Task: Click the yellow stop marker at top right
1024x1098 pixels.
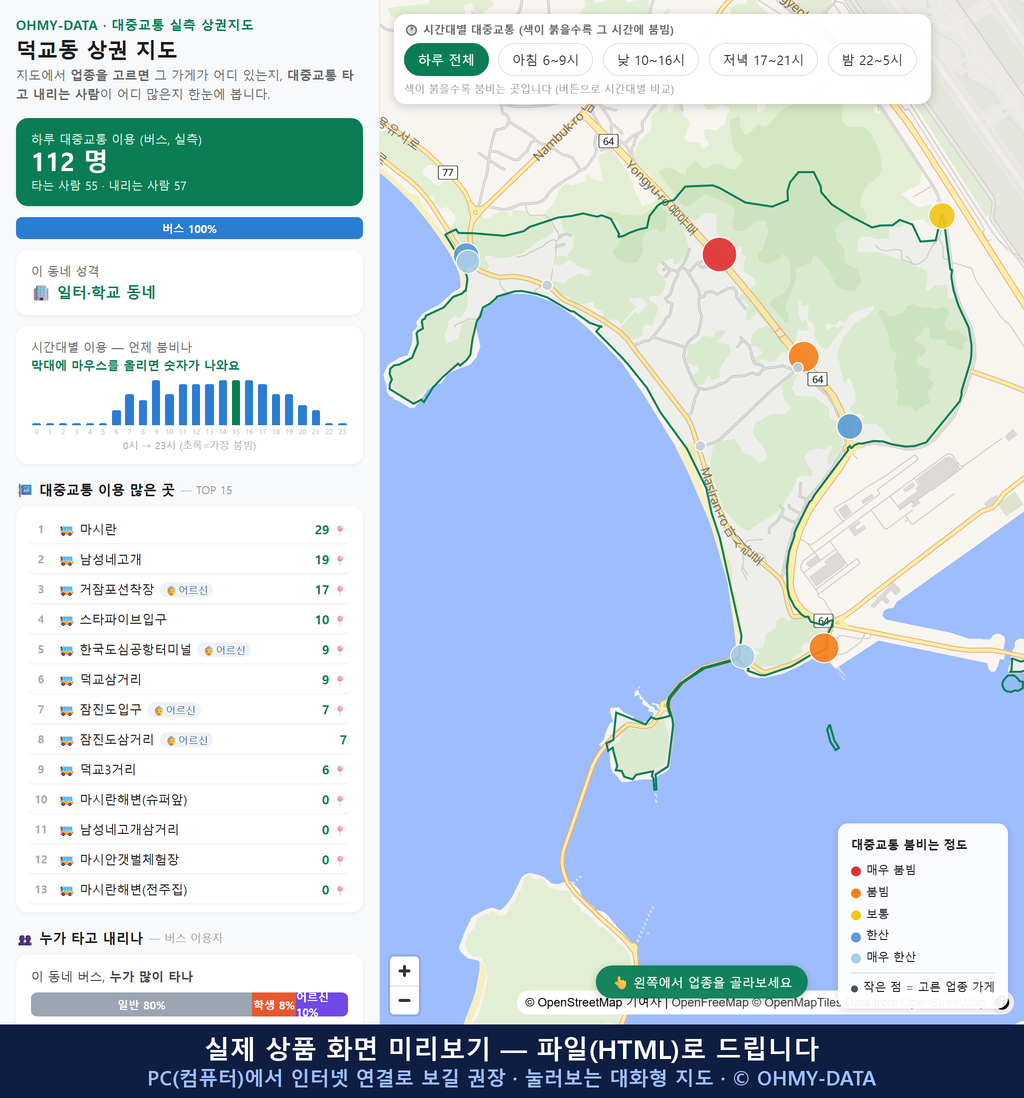Action: point(941,216)
